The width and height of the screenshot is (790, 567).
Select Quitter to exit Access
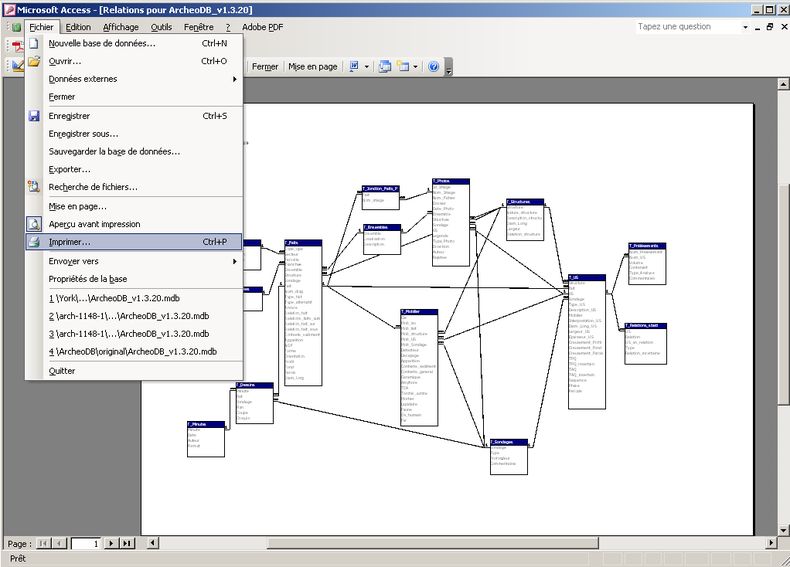135,371
